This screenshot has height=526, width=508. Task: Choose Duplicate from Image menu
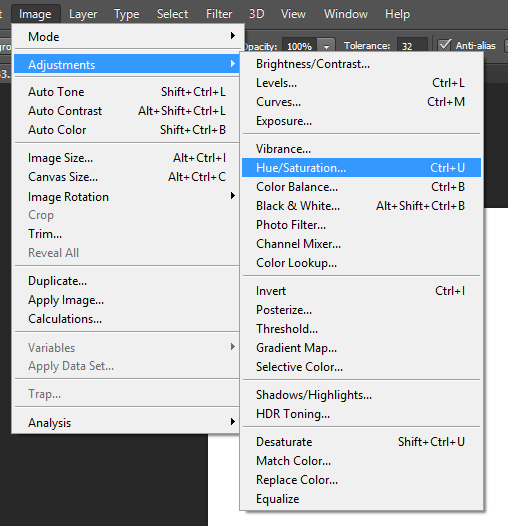[x=126, y=281]
